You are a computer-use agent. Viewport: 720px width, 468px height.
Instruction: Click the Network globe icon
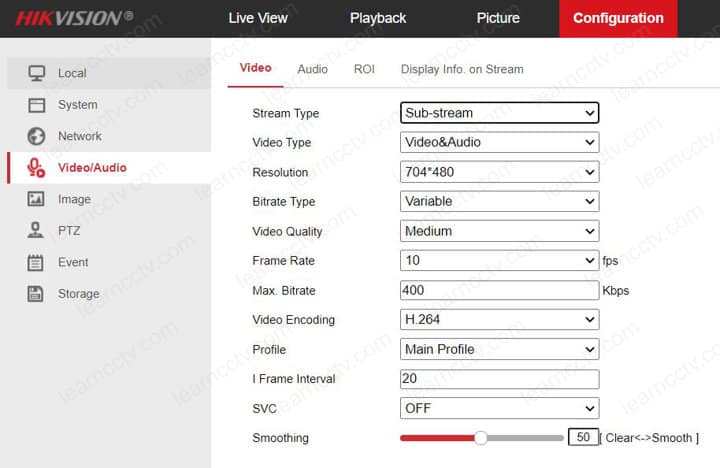(x=37, y=136)
